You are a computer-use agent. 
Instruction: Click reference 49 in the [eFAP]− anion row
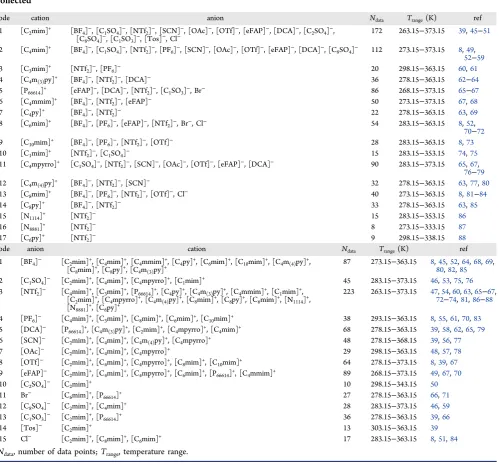coord(434,374)
